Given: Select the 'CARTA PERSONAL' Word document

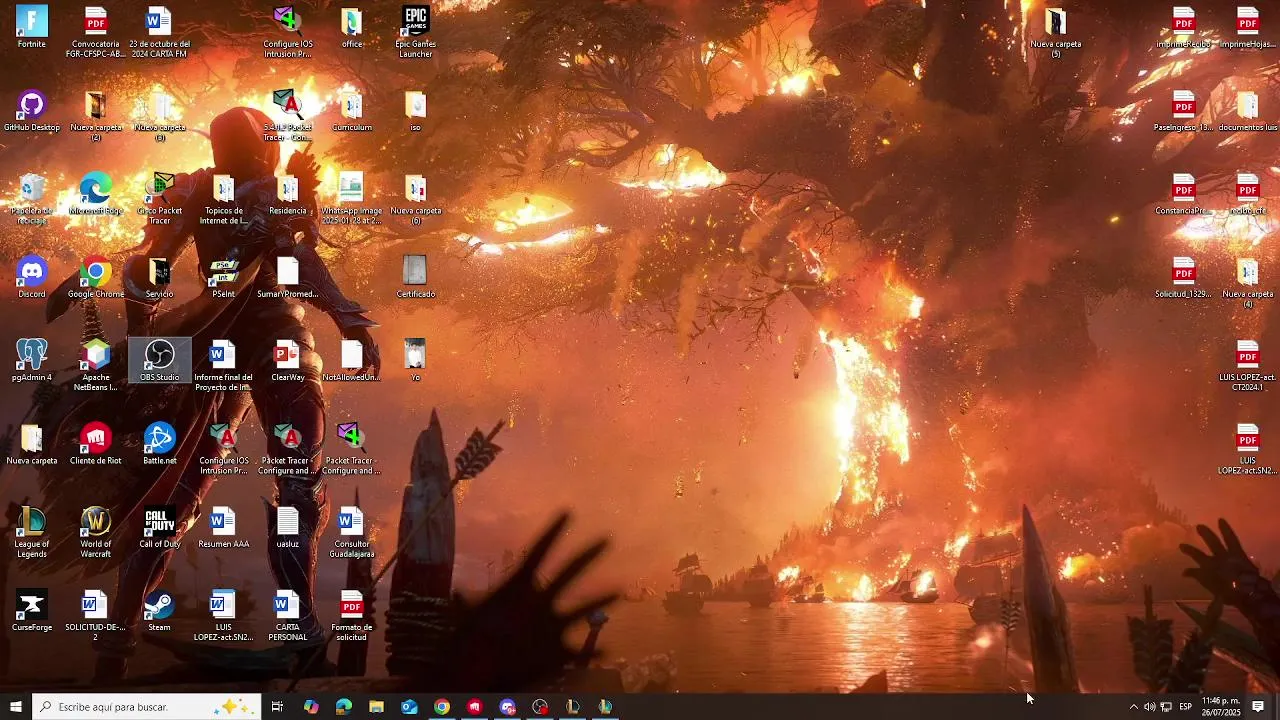Looking at the screenshot, I should point(288,615).
